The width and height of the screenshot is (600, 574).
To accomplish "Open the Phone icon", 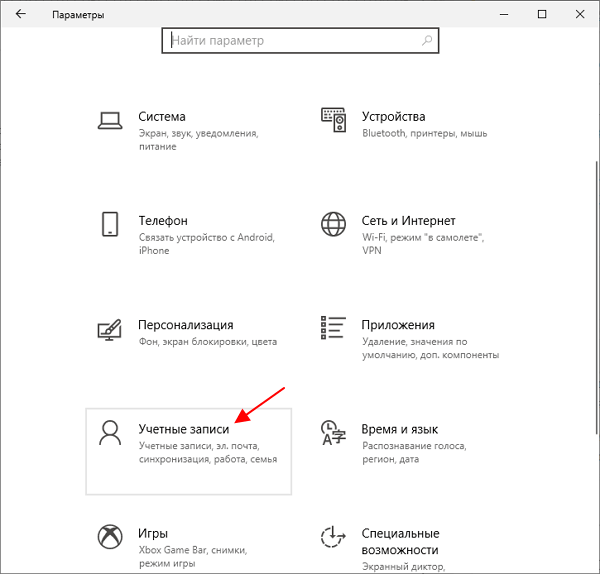I will [110, 224].
